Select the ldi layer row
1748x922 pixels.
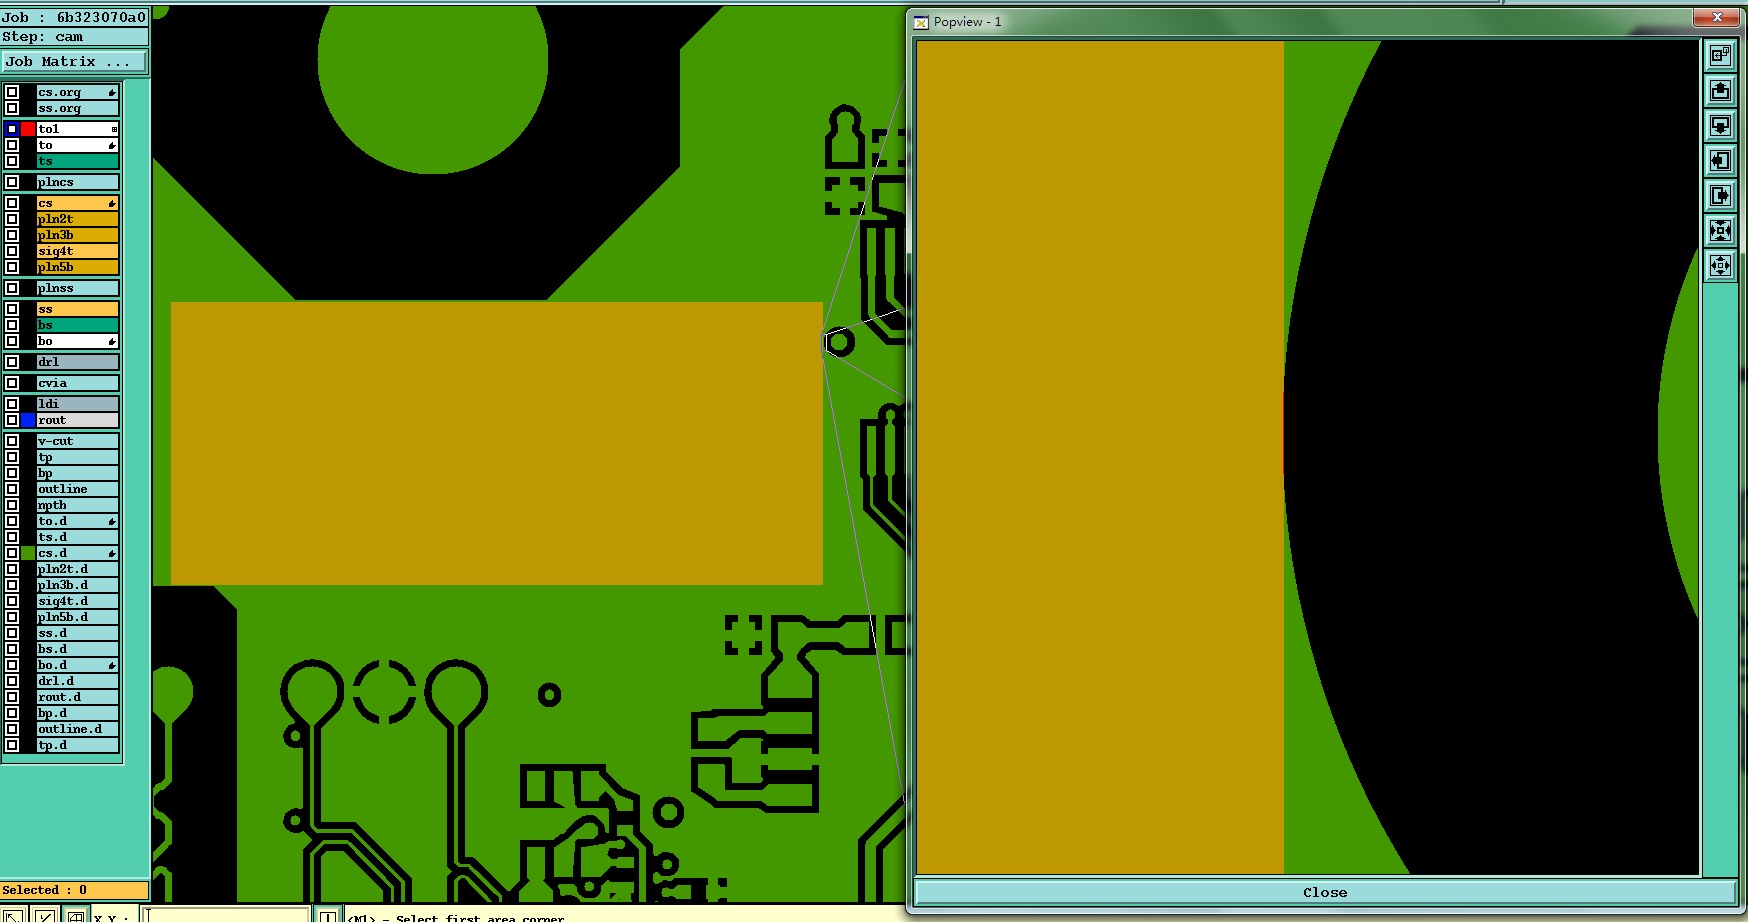pyautogui.click(x=78, y=404)
